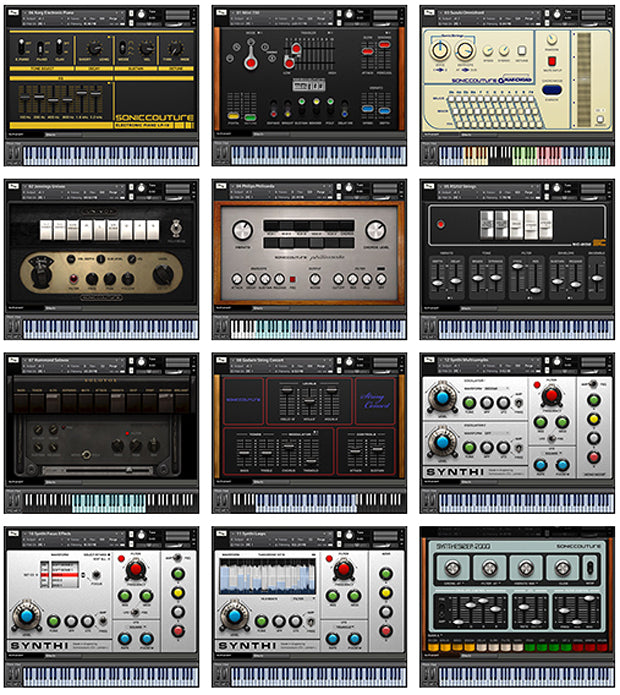Flip the rocker switch right of Synthesizer 2000 knobs
The height and width of the screenshot is (695, 620).
(590, 567)
